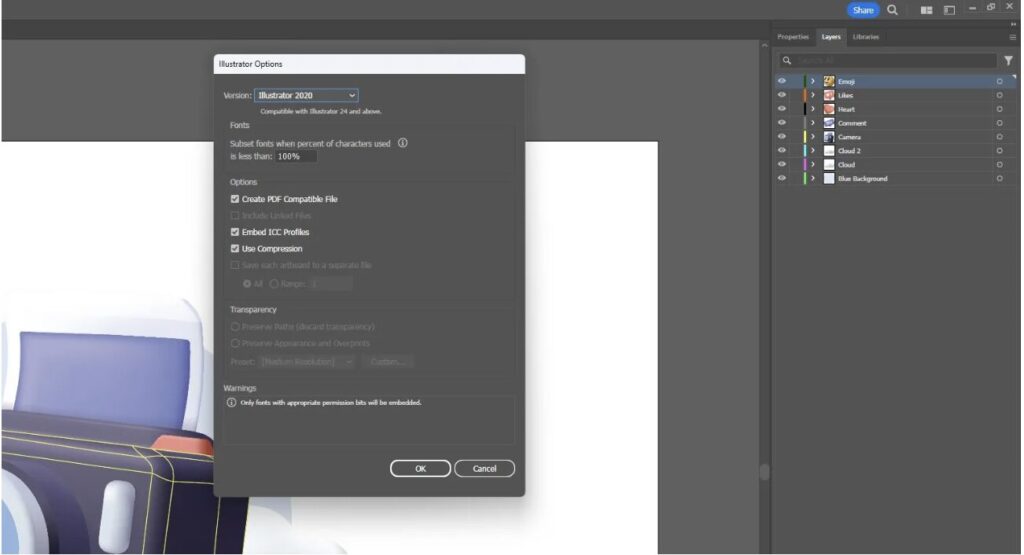
Task: Open the workspace switcher icon
Action: 949,10
